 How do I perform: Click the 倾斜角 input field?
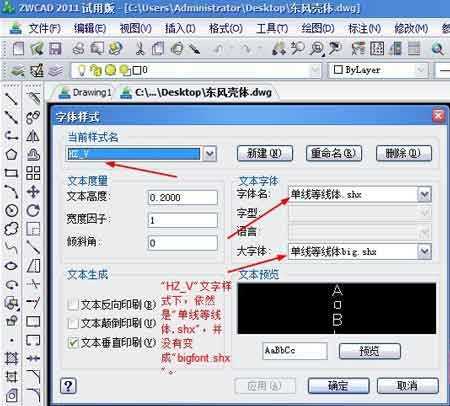click(x=182, y=243)
